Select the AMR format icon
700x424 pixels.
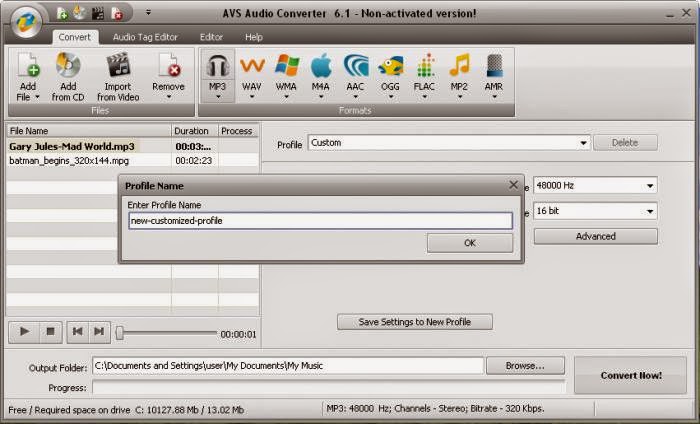click(x=494, y=66)
